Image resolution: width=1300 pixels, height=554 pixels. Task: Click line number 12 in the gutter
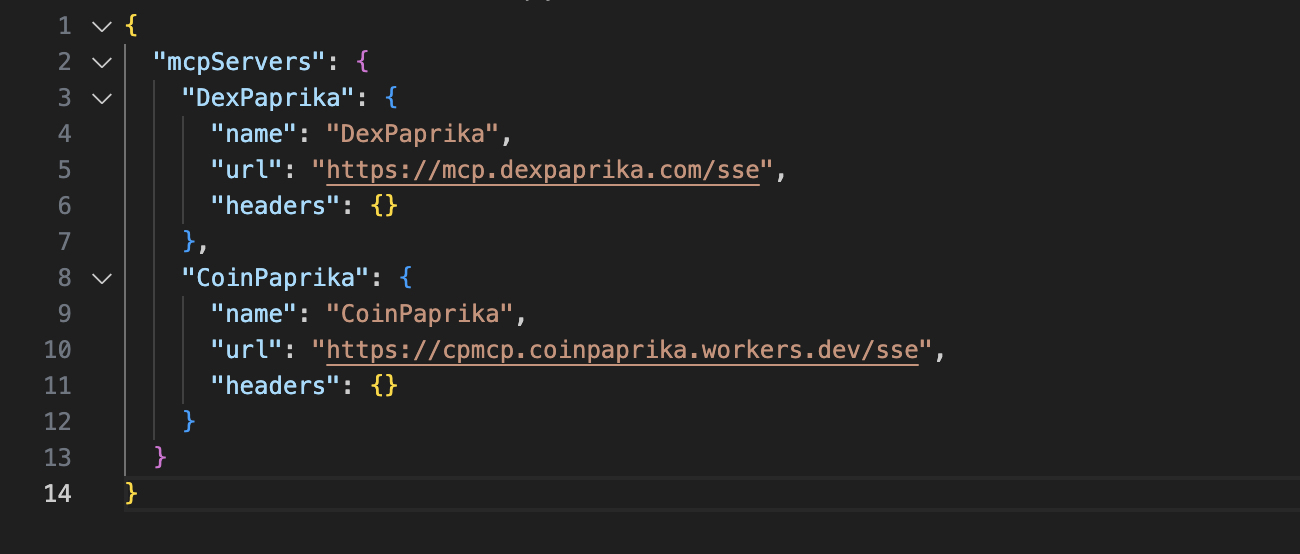(x=57, y=422)
